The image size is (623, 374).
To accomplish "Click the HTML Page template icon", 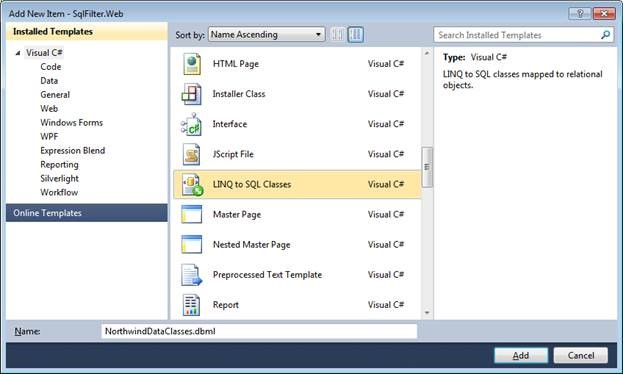I will pyautogui.click(x=192, y=64).
